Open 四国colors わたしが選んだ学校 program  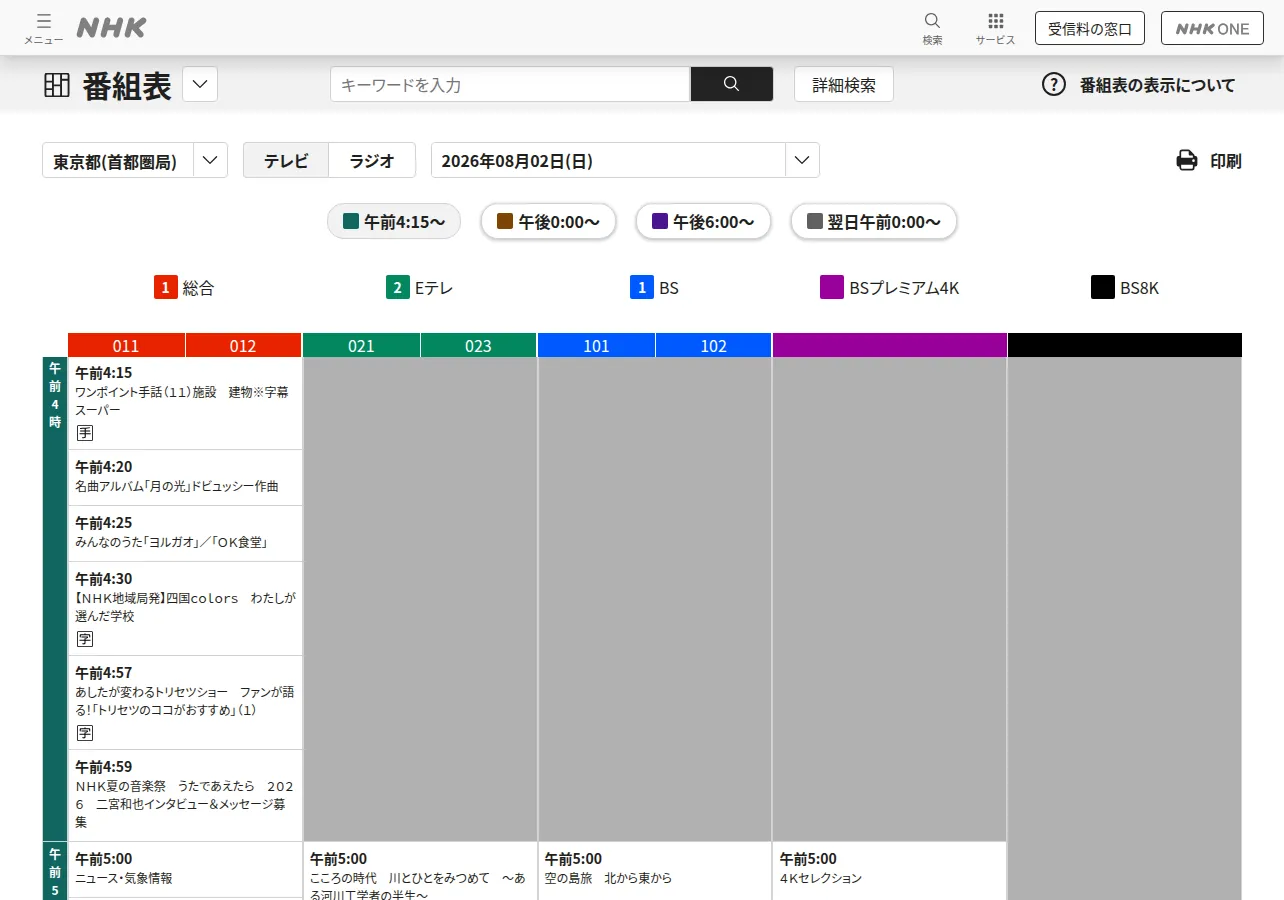185,608
